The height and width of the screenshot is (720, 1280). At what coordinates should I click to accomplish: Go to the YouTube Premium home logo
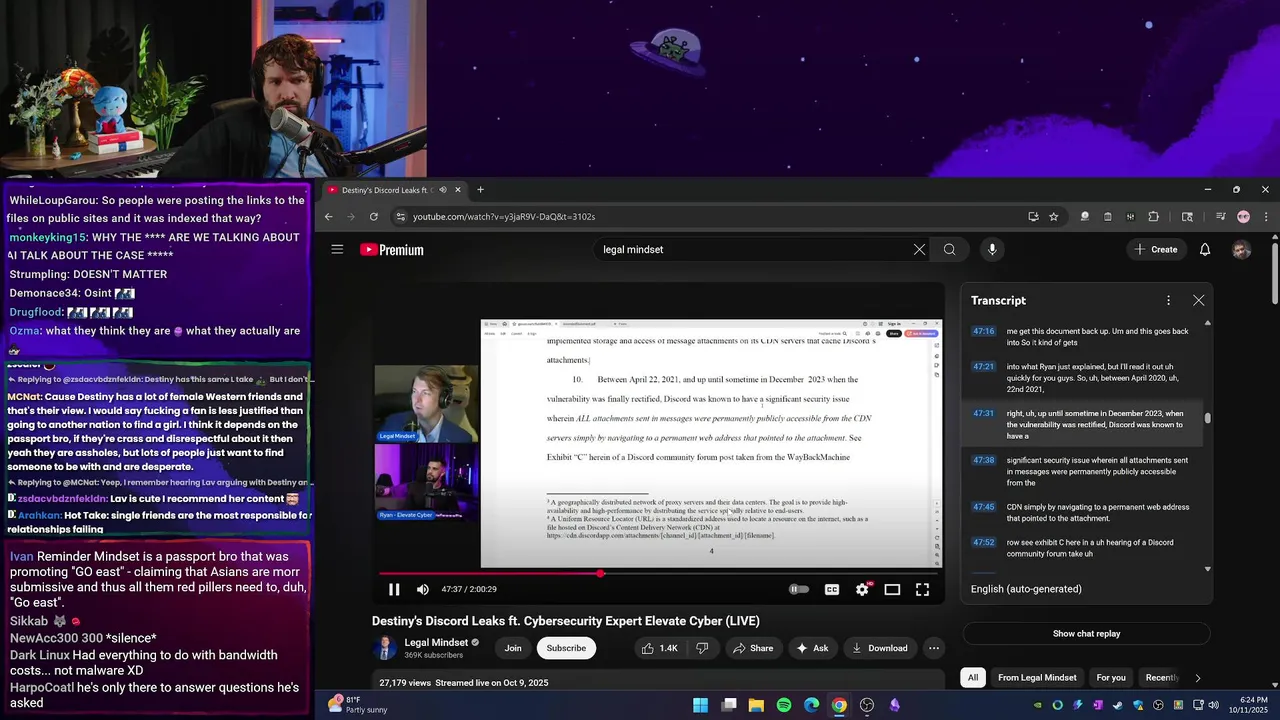click(392, 250)
